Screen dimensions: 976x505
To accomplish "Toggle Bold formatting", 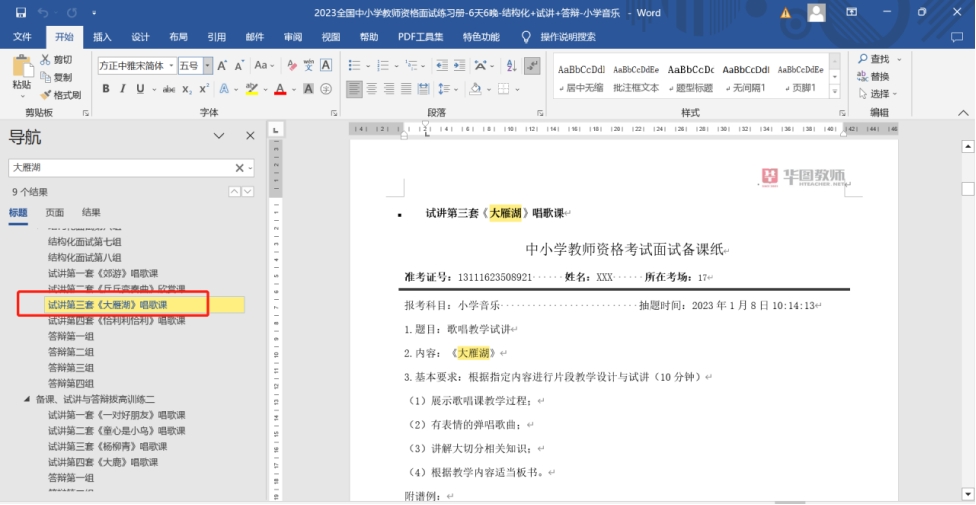I will (x=106, y=89).
